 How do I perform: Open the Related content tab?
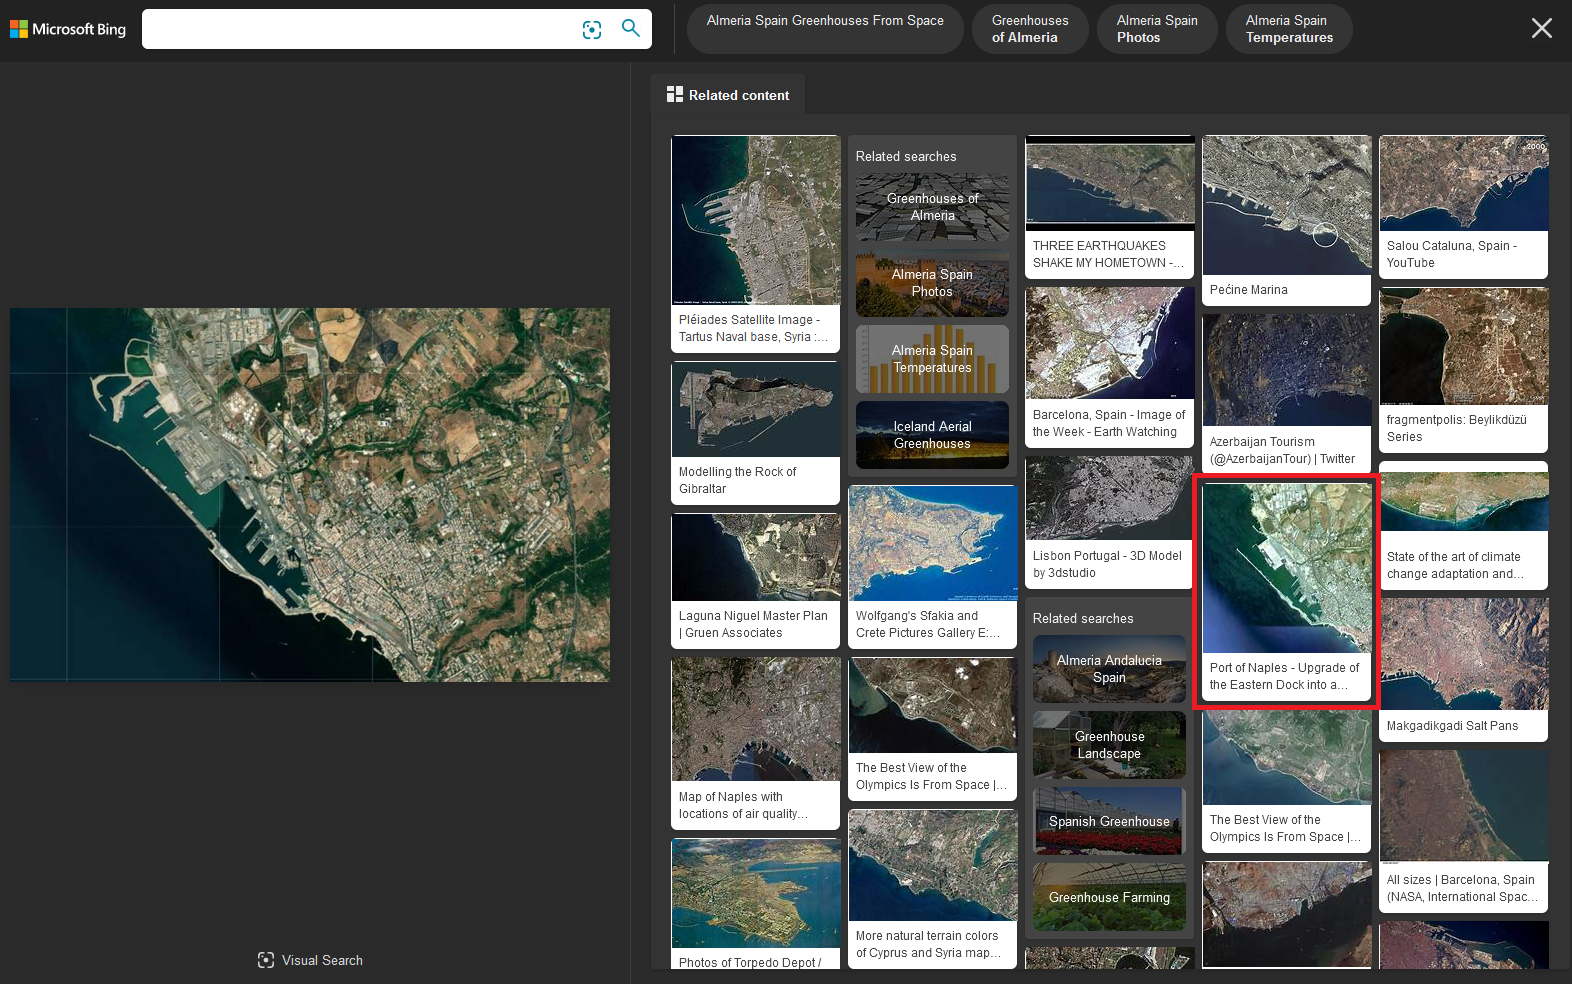coord(728,95)
